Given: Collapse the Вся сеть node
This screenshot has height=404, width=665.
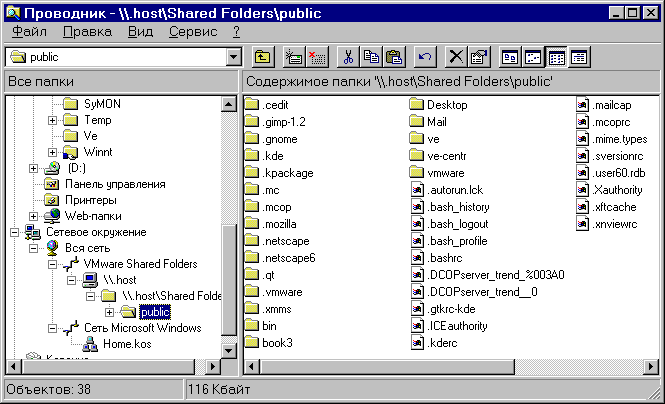Looking at the screenshot, I should [x=33, y=248].
